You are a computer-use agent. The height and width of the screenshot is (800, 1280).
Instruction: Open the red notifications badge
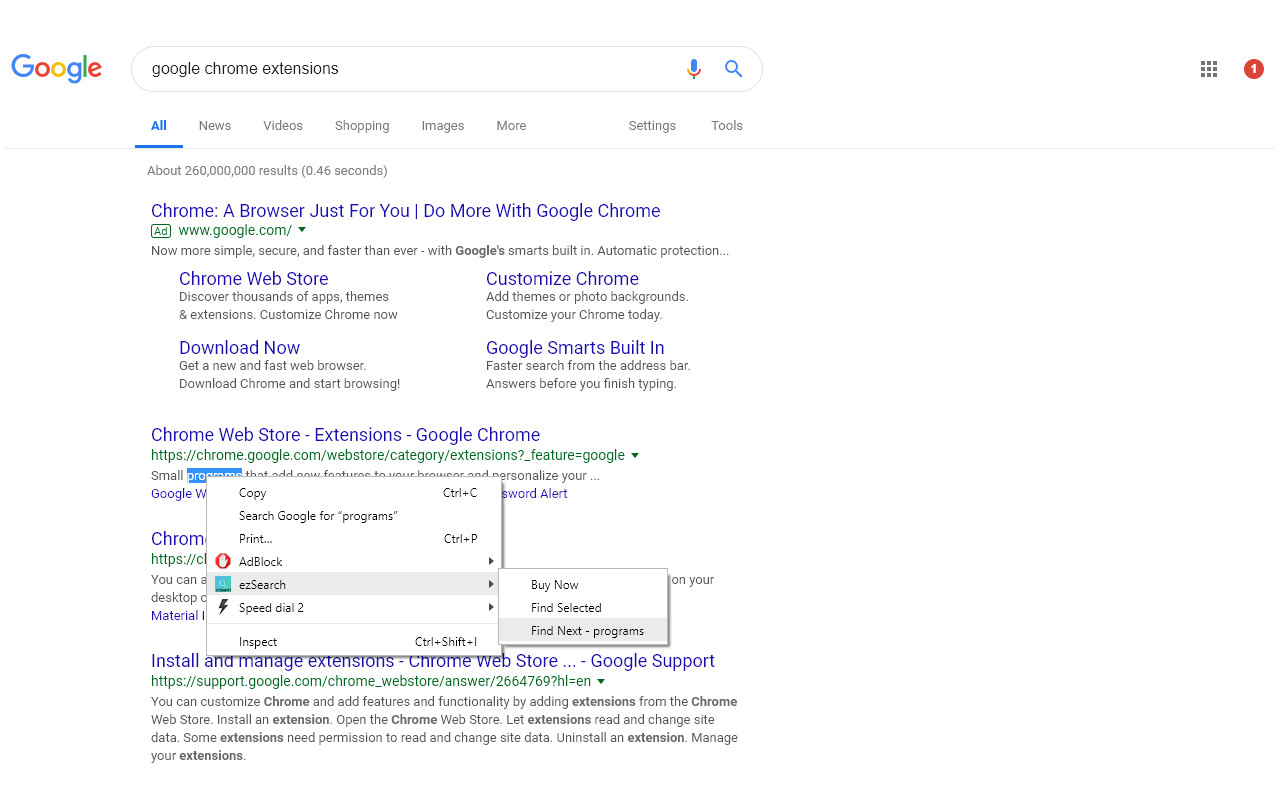point(1254,69)
